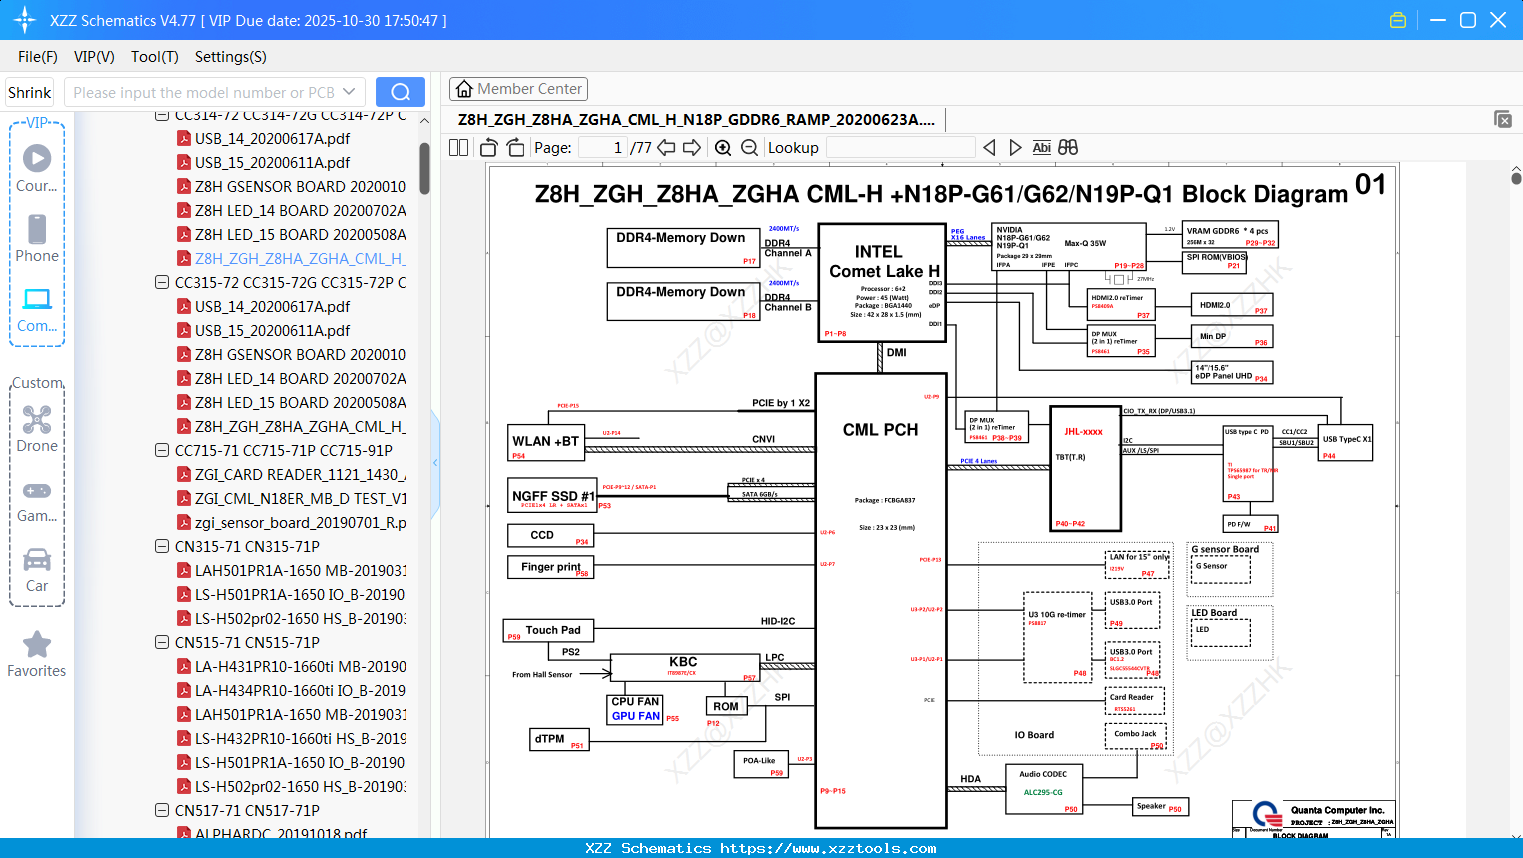Select the Phone category icon
The image size is (1523, 858).
pos(37,238)
